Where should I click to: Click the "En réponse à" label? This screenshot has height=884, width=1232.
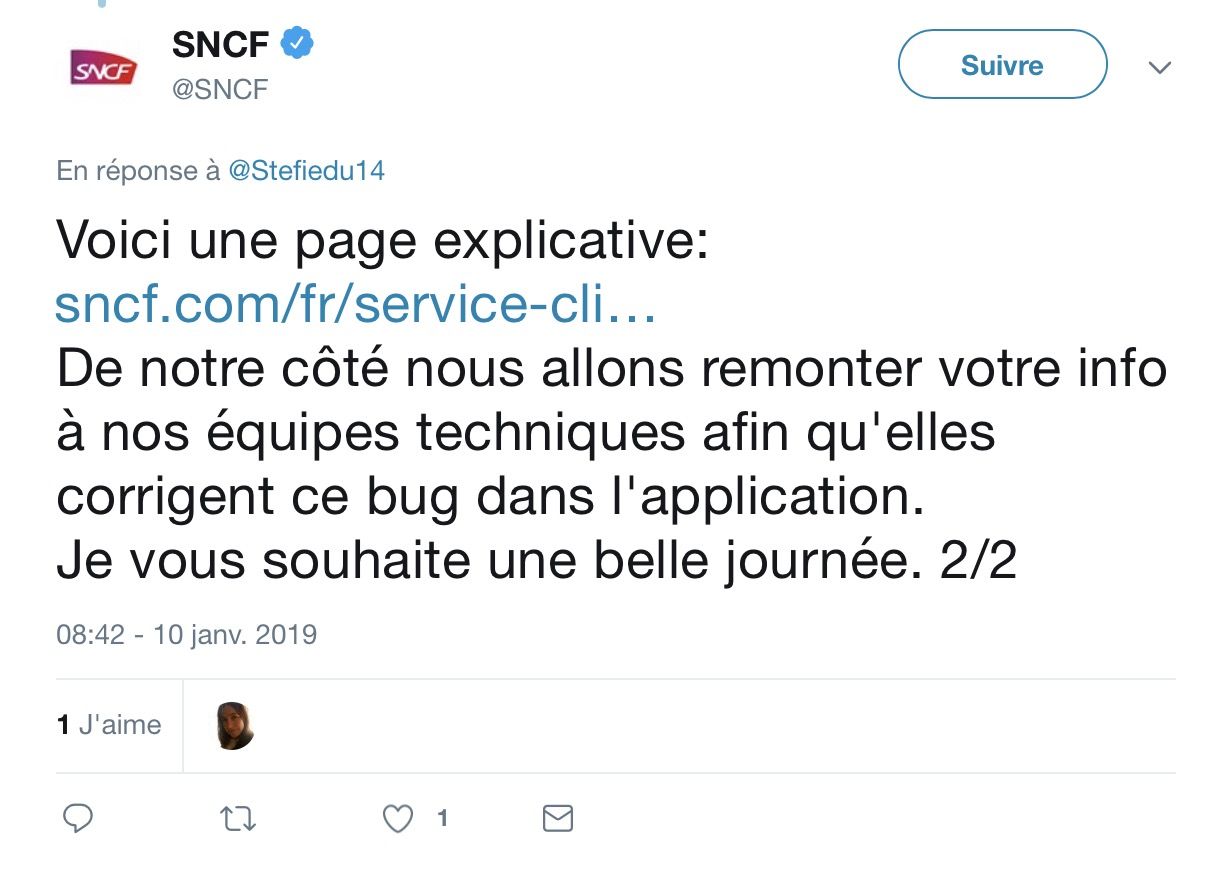pos(138,171)
